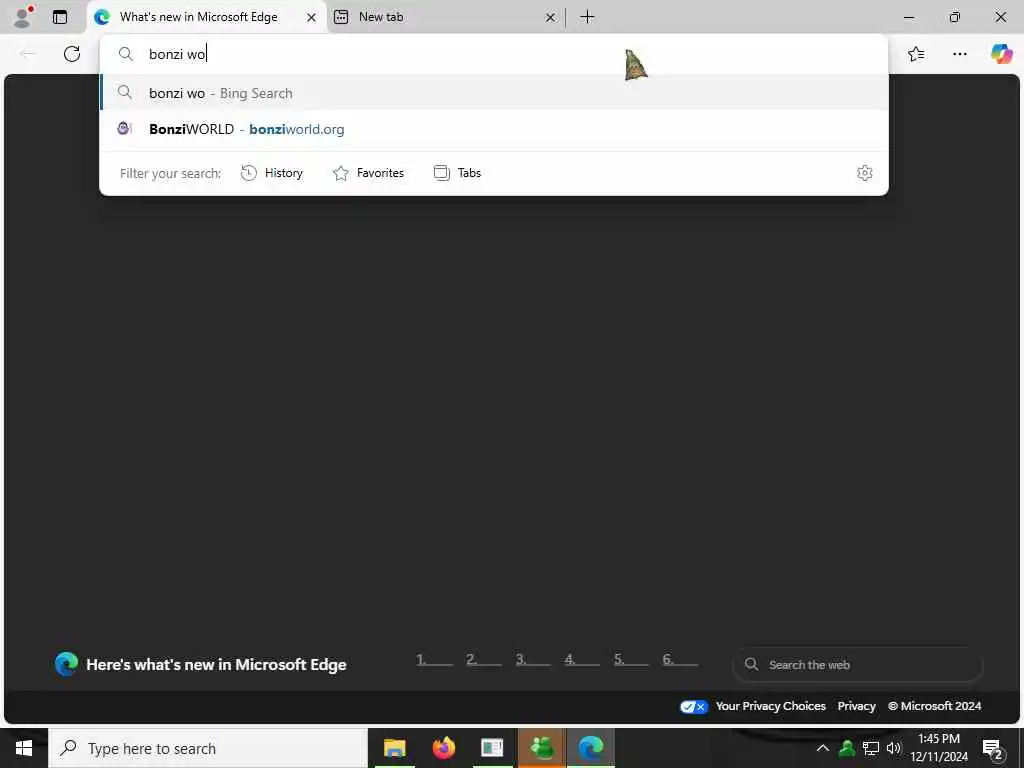This screenshot has height=768, width=1024.
Task: Click the Microsoft Edge taskbar icon
Action: 591,748
